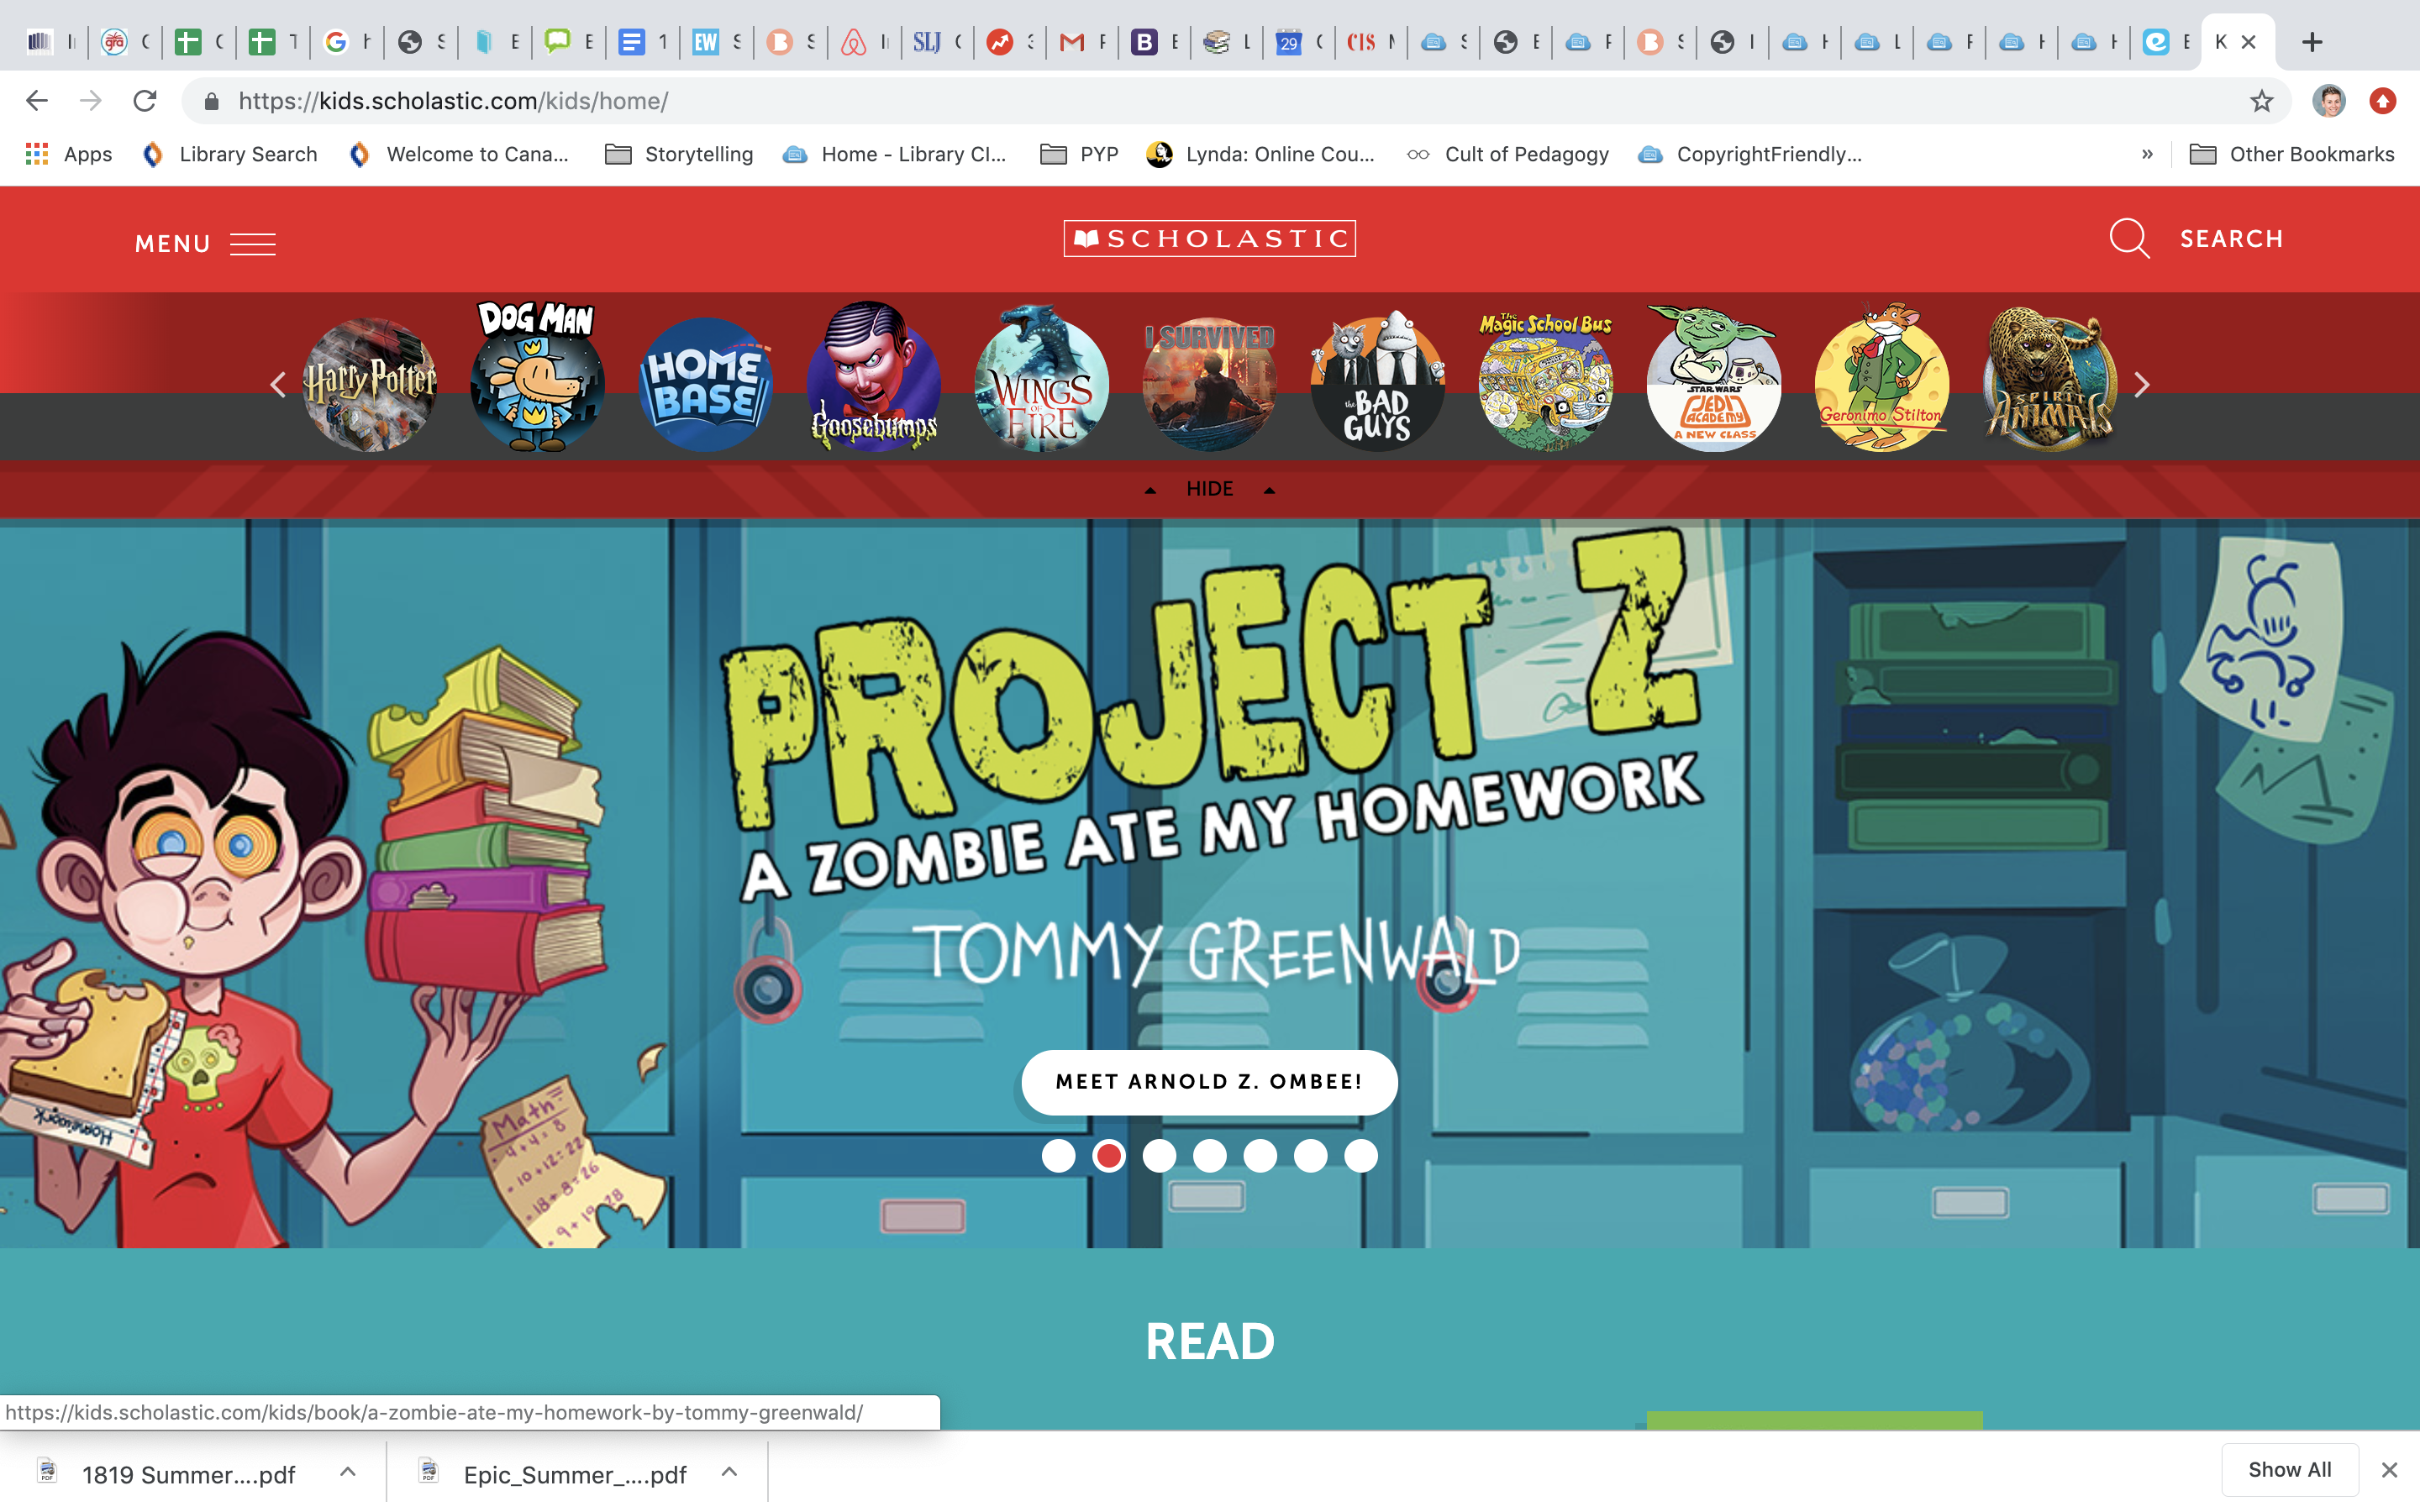Select the first carousel slide dot
The image size is (2420, 1512).
tap(1058, 1156)
